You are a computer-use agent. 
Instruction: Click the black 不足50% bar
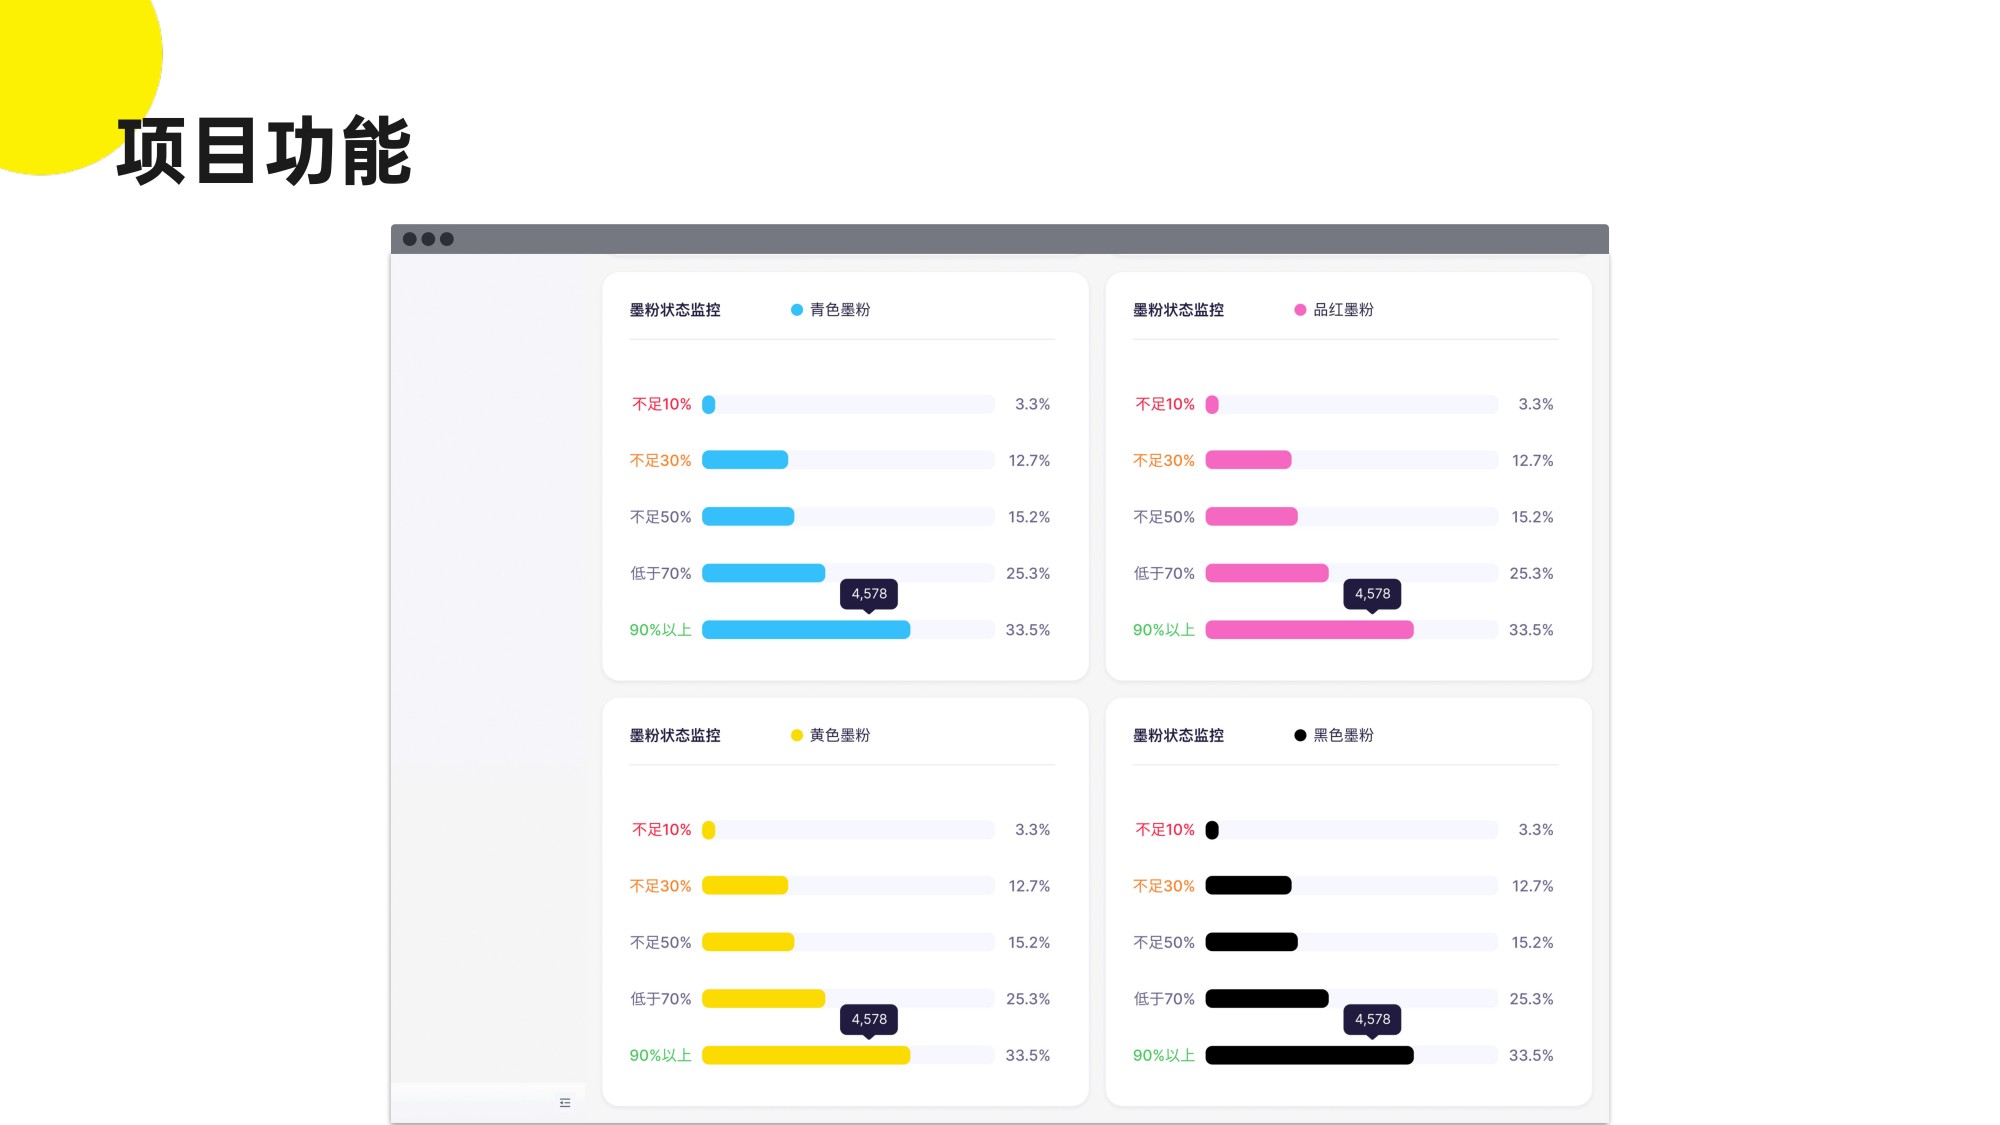tap(1251, 942)
